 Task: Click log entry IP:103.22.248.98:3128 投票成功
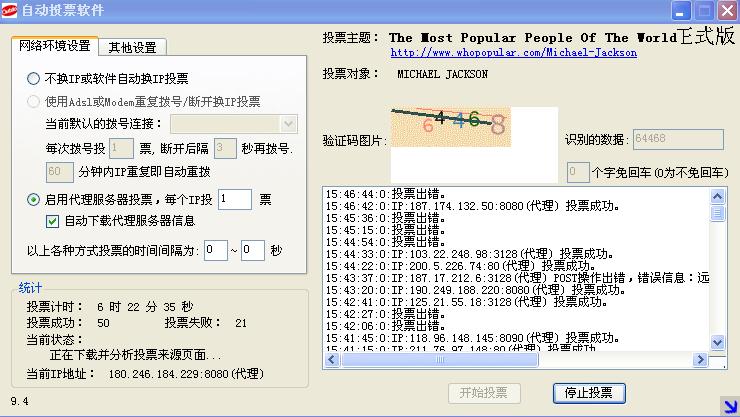click(x=469, y=254)
